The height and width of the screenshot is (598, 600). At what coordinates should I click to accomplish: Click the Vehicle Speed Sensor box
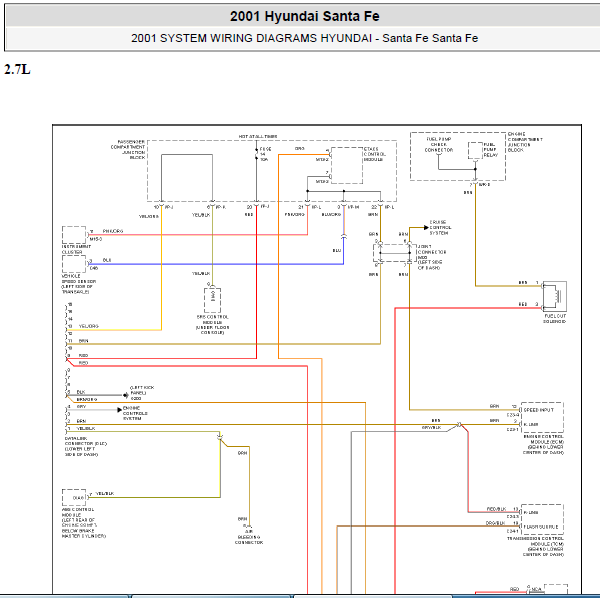tap(74, 264)
